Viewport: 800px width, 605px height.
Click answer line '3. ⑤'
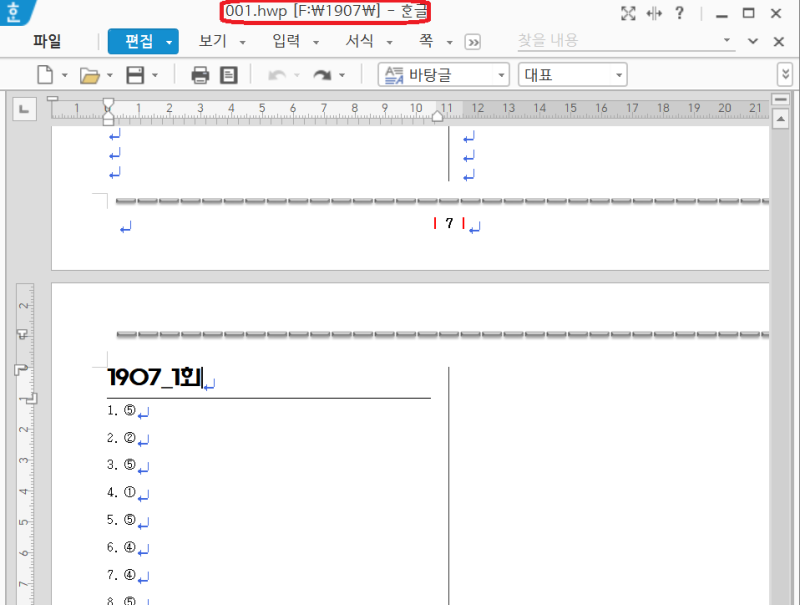coord(121,465)
